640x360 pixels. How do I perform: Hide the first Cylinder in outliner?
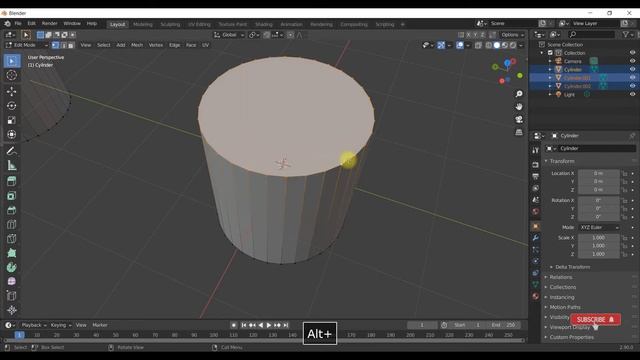pos(632,69)
